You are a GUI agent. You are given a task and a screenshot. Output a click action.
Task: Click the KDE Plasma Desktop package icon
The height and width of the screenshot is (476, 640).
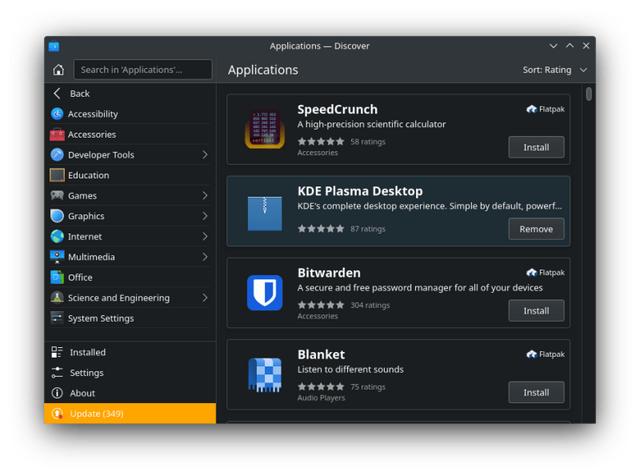click(x=265, y=214)
